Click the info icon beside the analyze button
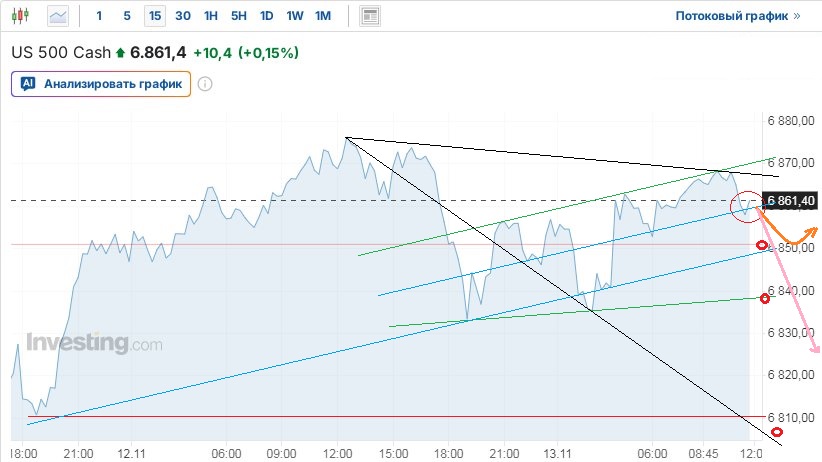 click(205, 84)
